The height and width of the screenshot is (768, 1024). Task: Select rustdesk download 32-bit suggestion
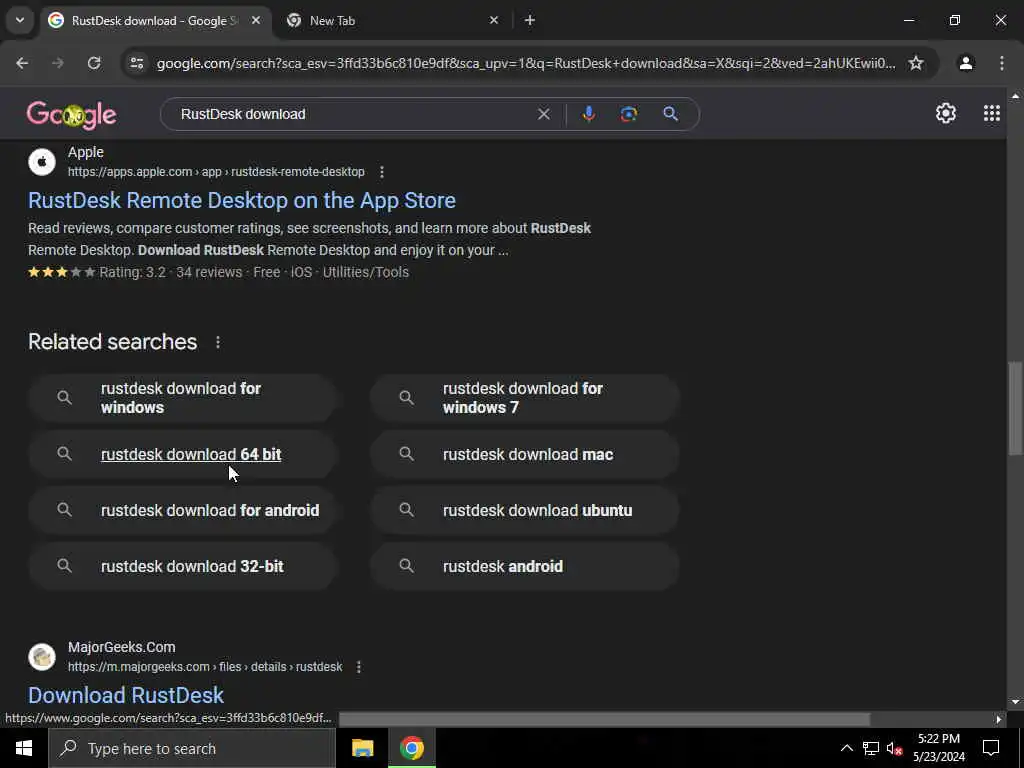pyautogui.click(x=182, y=566)
